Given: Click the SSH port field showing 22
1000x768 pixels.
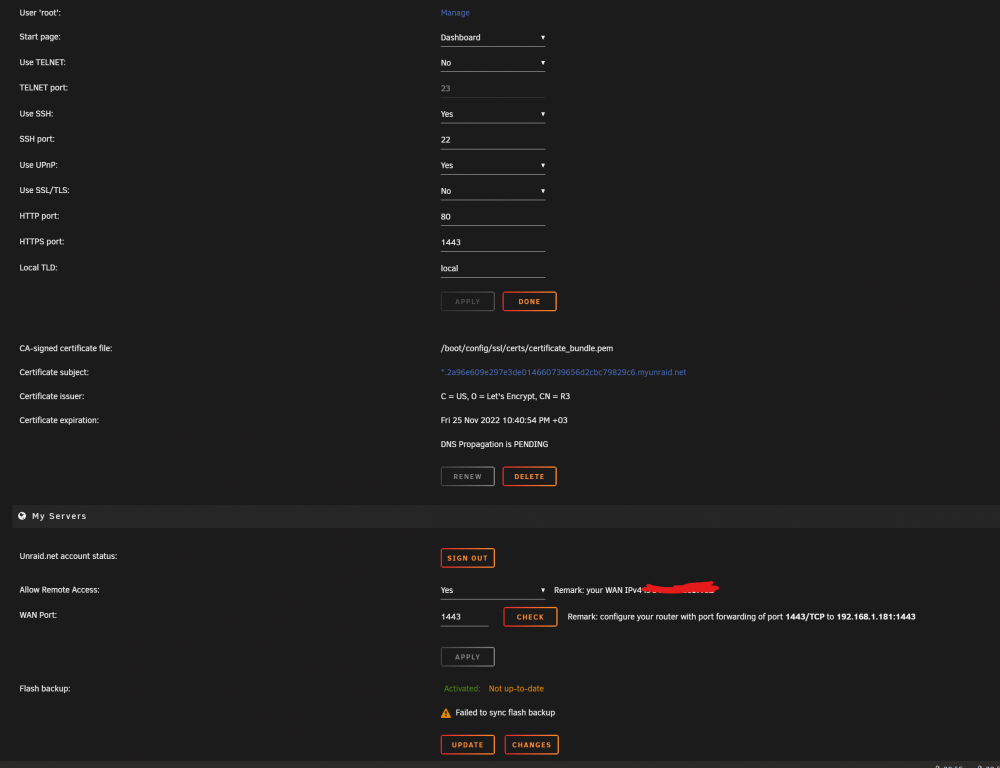Looking at the screenshot, I should pyautogui.click(x=492, y=140).
